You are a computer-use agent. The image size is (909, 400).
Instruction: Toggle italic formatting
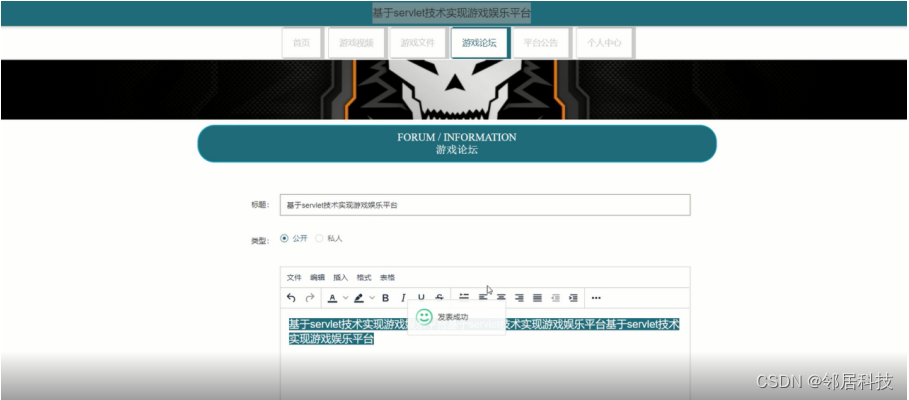(403, 298)
